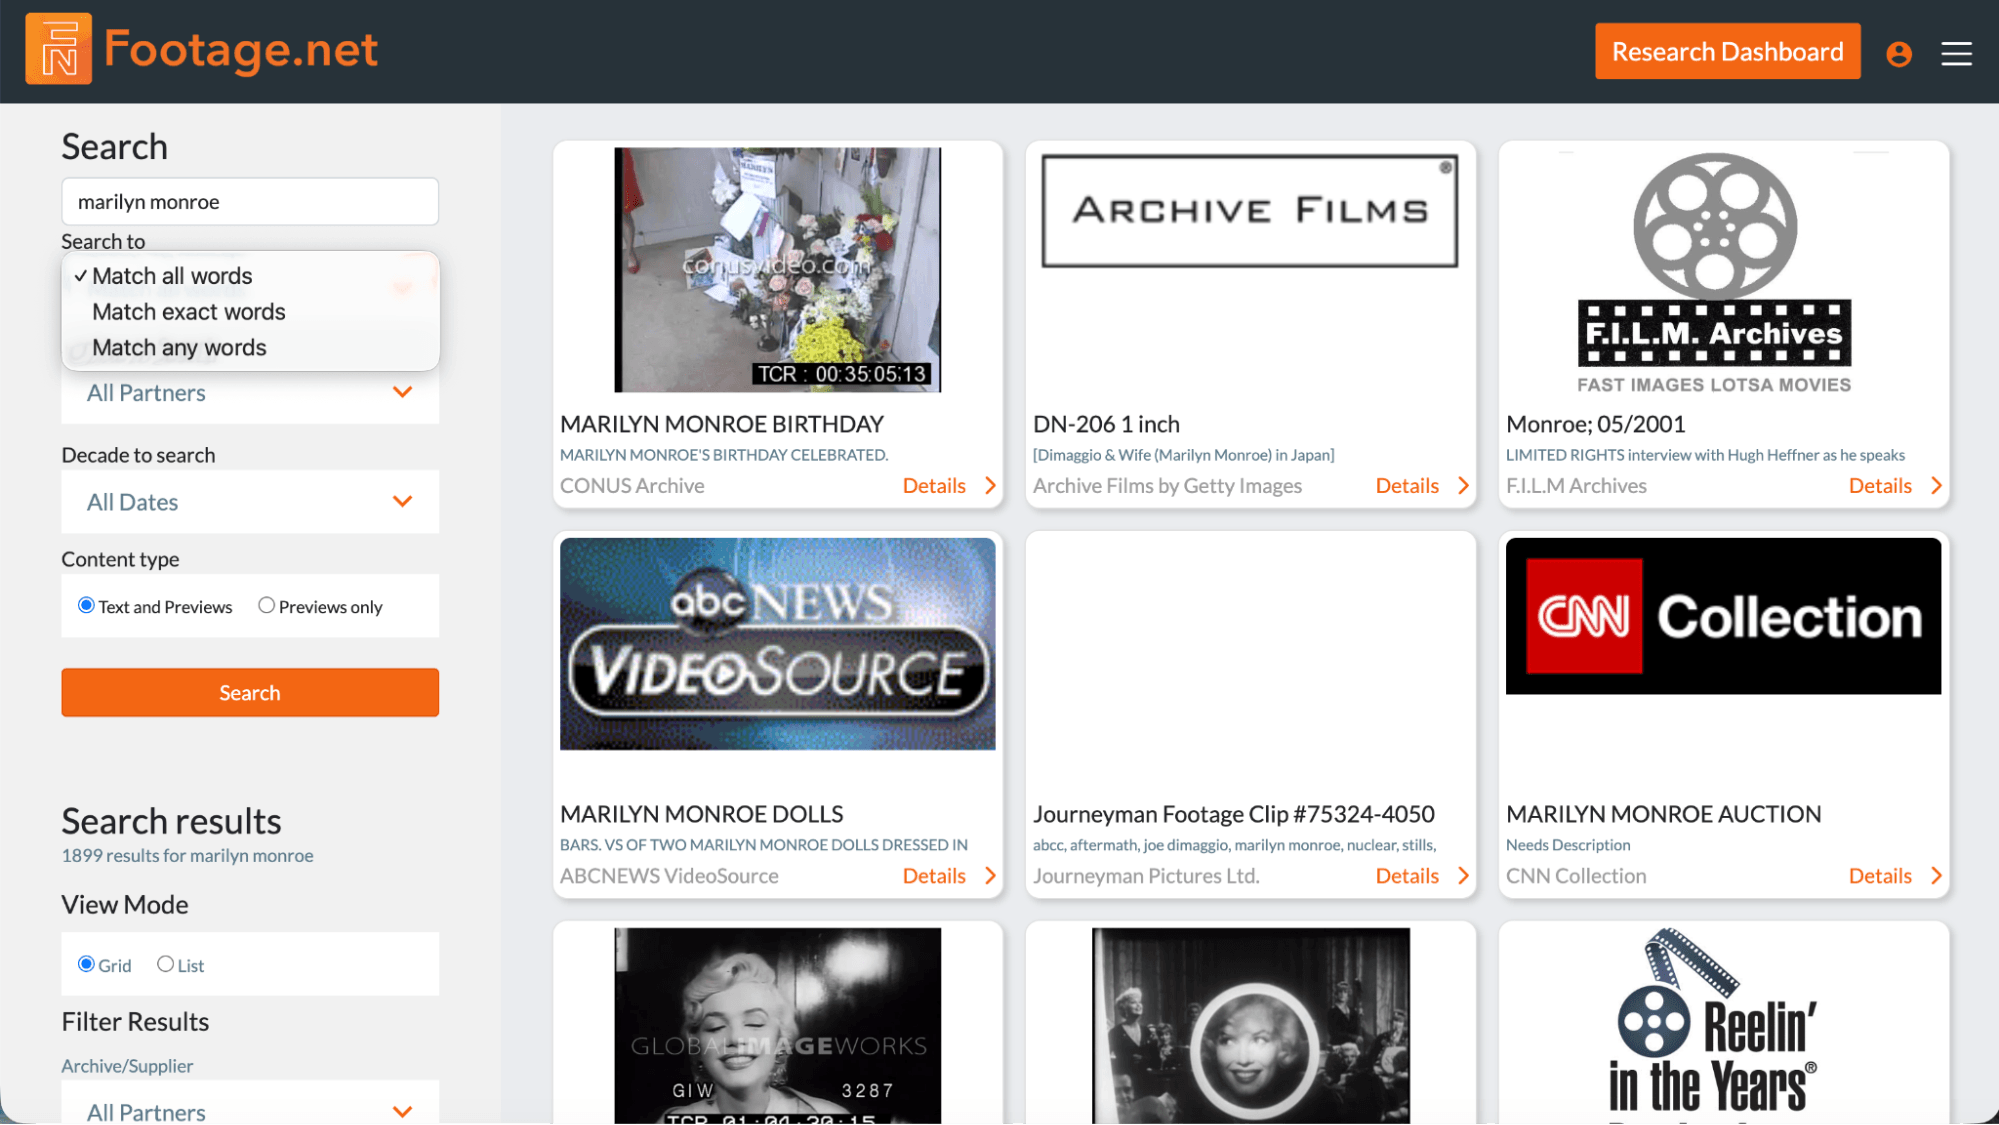This screenshot has width=1999, height=1125.
Task: Click the F.I.L.M Archives supplier name
Action: click(1576, 486)
